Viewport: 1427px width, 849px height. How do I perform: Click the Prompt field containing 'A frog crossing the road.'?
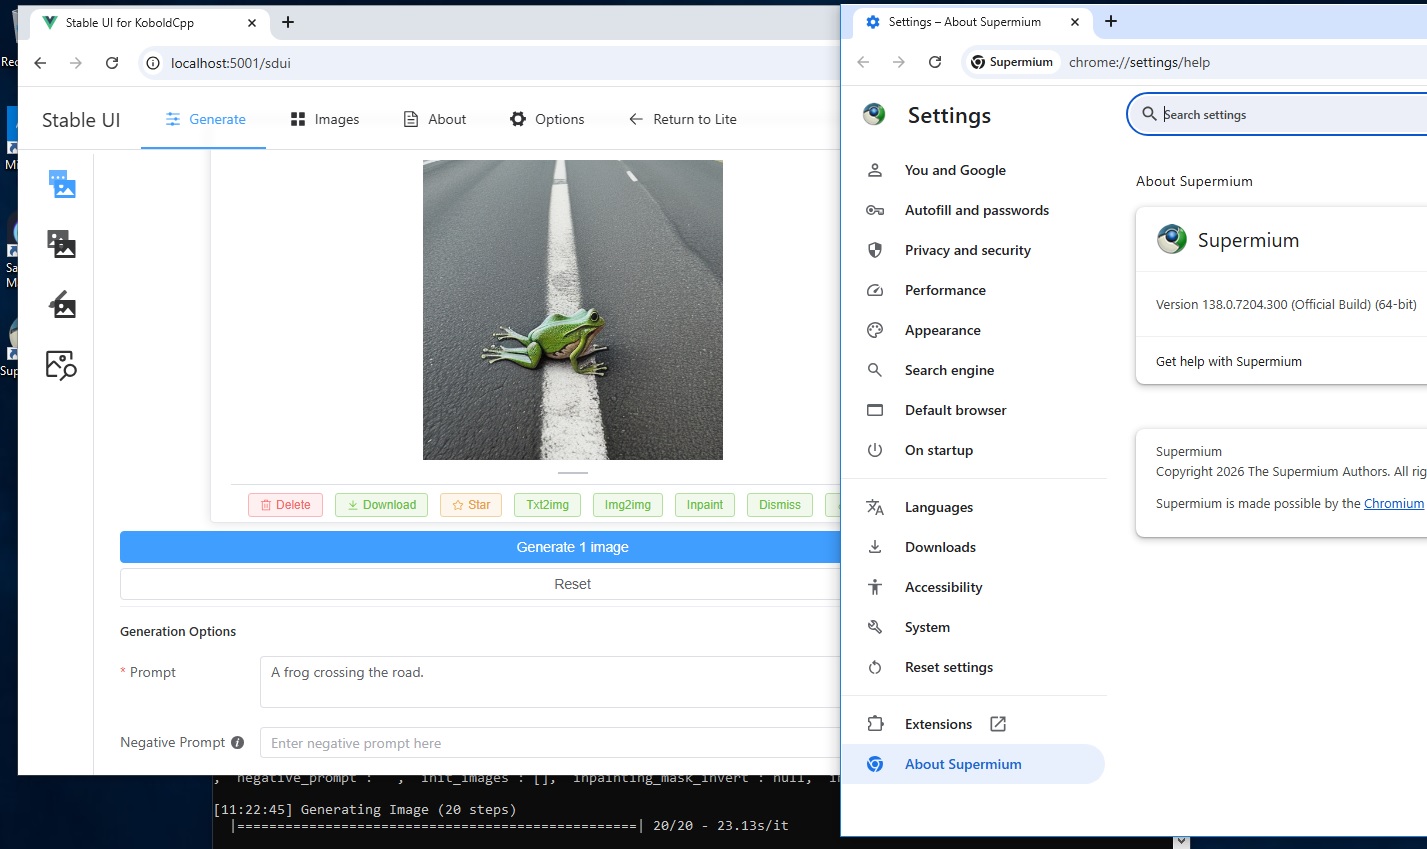tap(550, 682)
